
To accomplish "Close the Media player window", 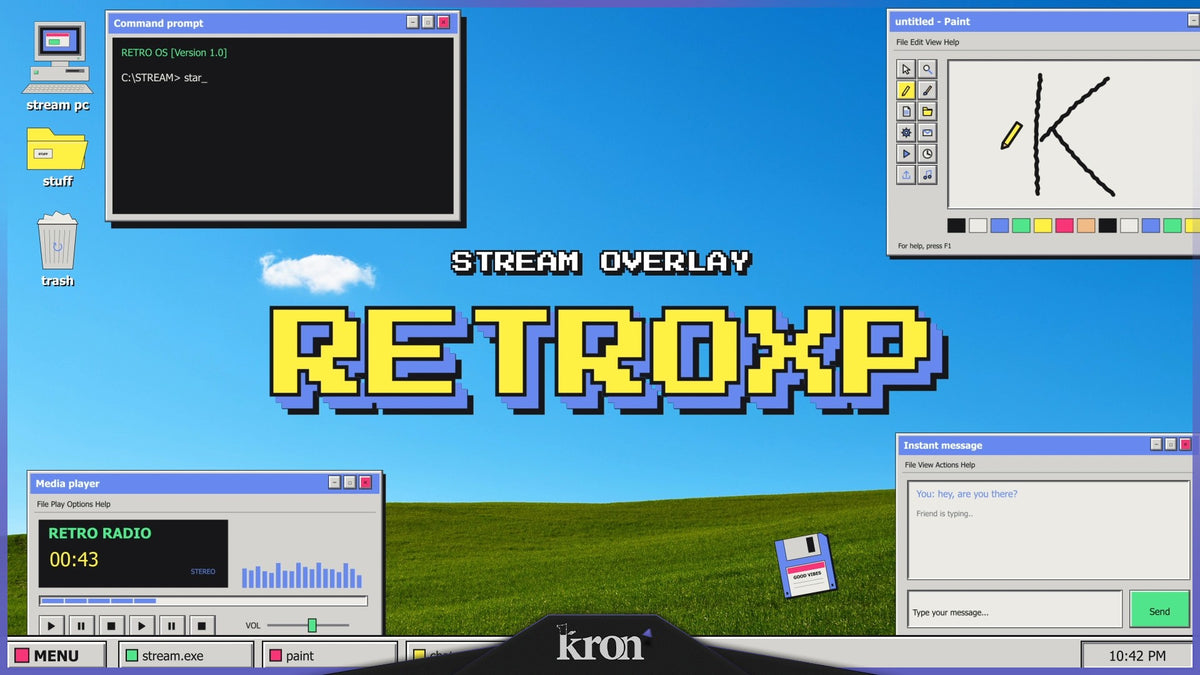I will coord(366,482).
